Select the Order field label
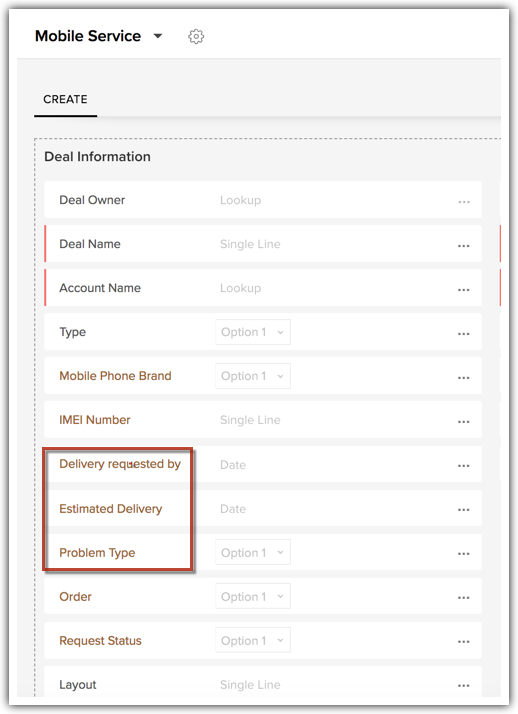Viewport: 518px width, 714px height. click(75, 597)
